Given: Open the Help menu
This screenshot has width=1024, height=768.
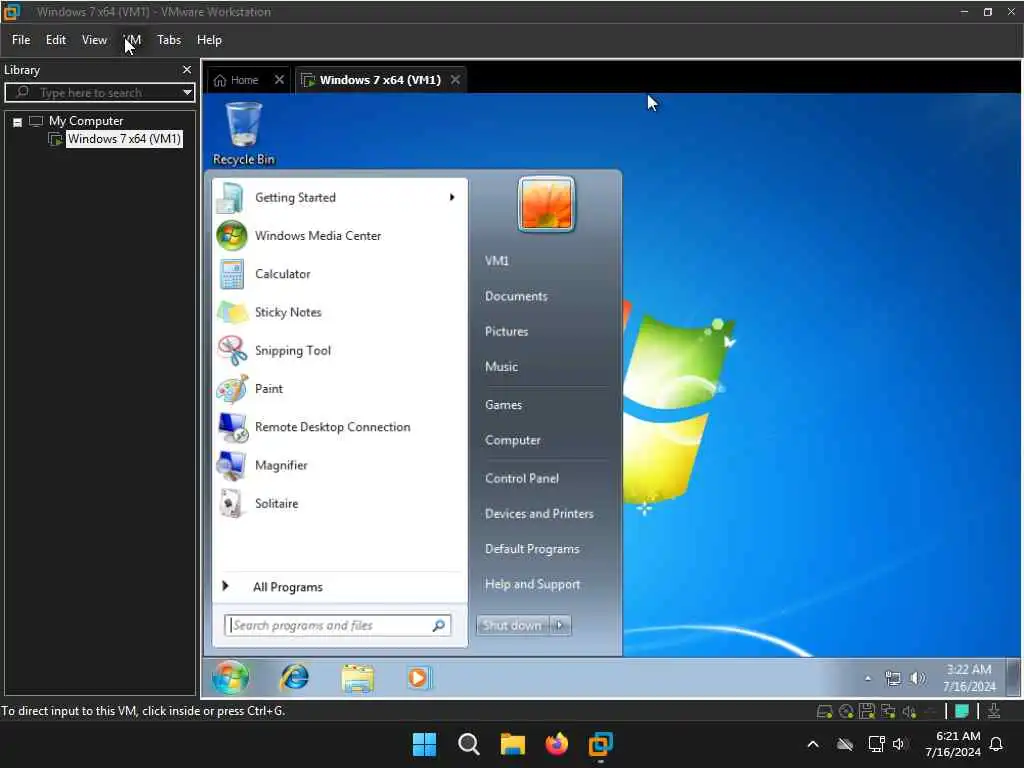Looking at the screenshot, I should tap(209, 40).
